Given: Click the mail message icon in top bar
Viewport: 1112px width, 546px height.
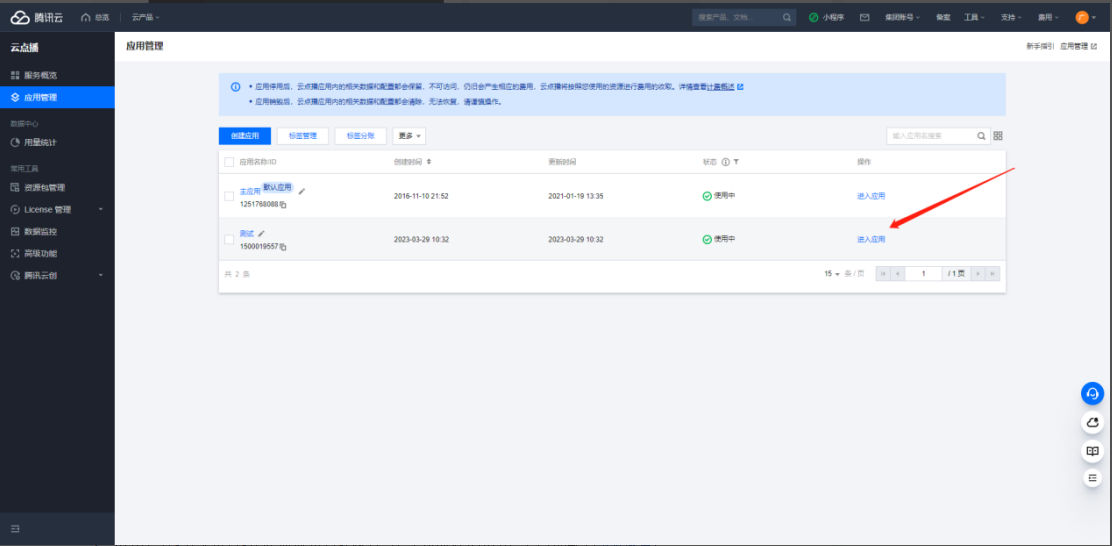Looking at the screenshot, I should click(864, 17).
